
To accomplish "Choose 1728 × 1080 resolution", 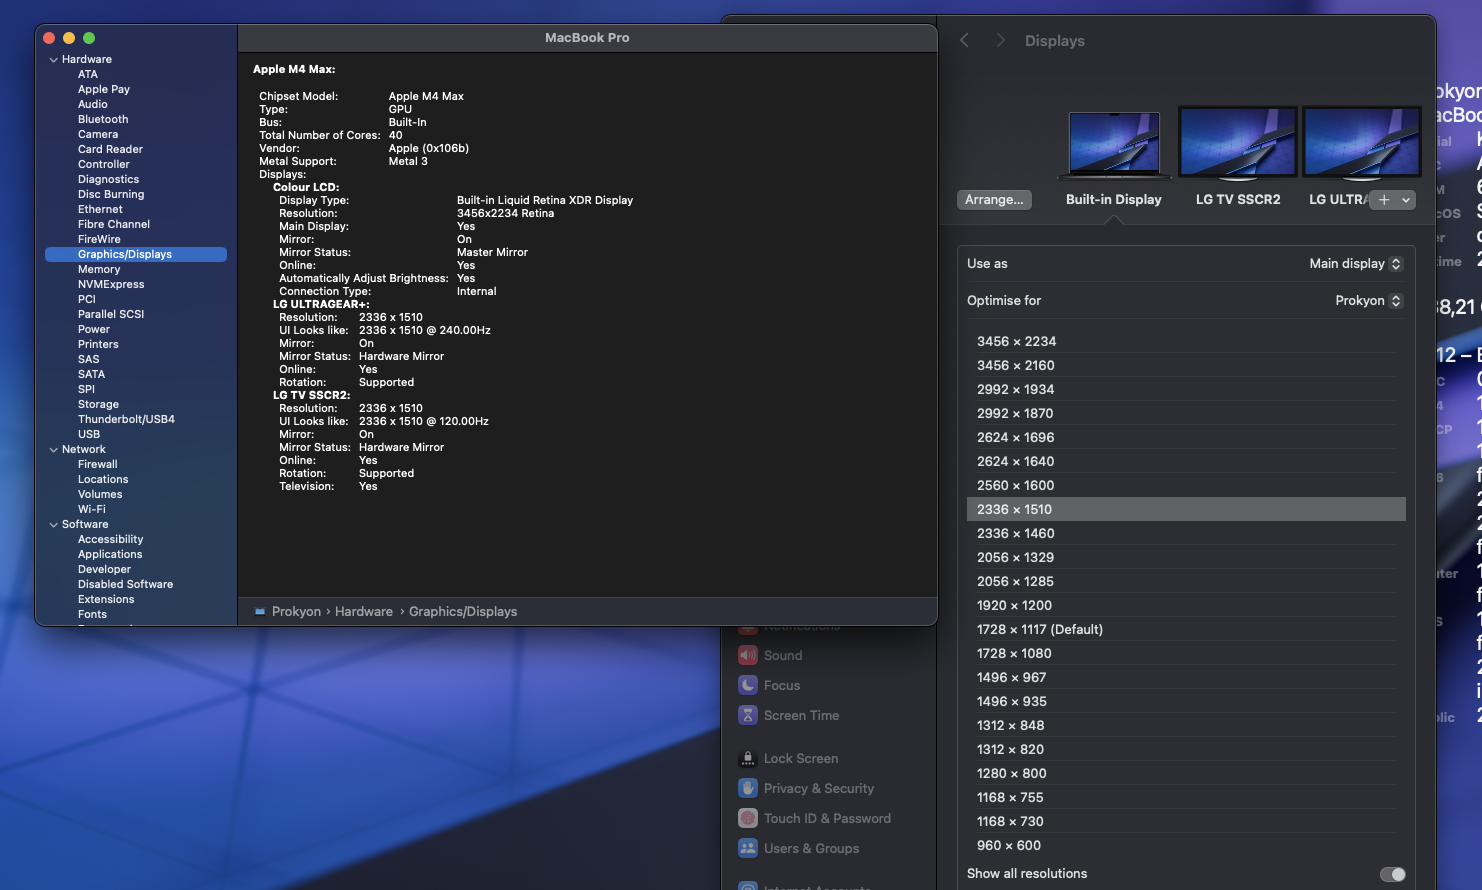I will point(1186,653).
